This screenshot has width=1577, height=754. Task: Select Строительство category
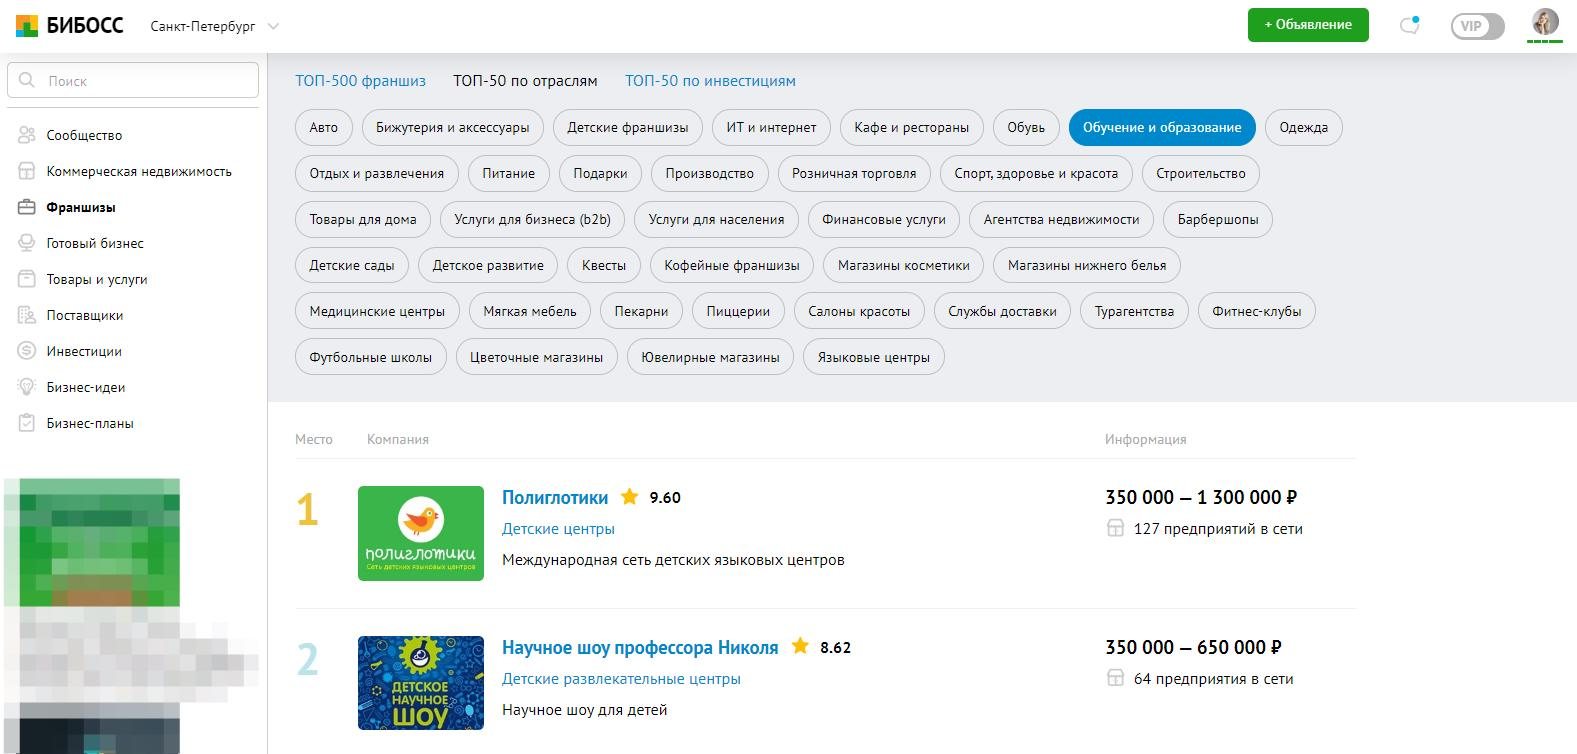(1201, 173)
